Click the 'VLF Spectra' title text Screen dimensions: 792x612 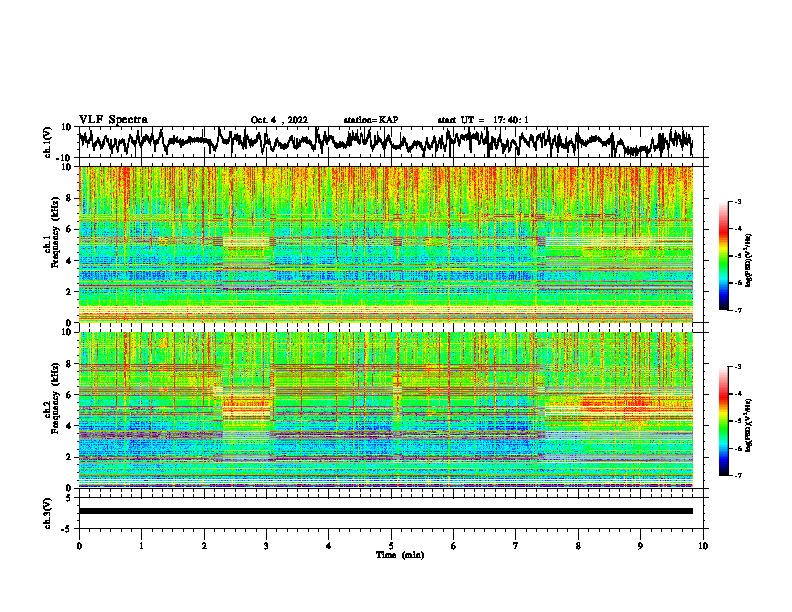[x=113, y=120]
